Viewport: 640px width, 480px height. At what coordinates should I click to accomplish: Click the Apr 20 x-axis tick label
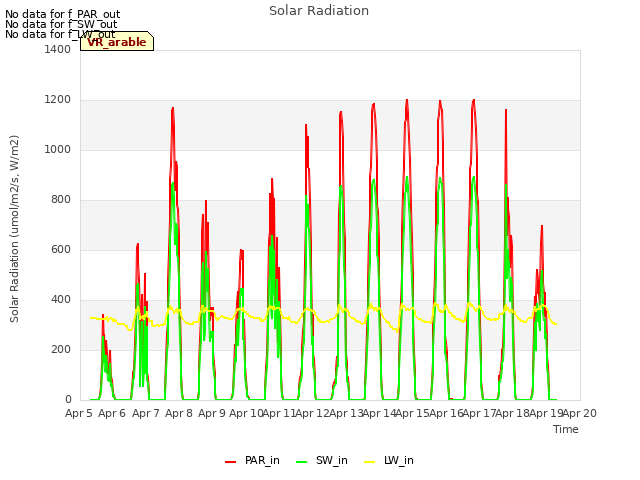coord(580,413)
